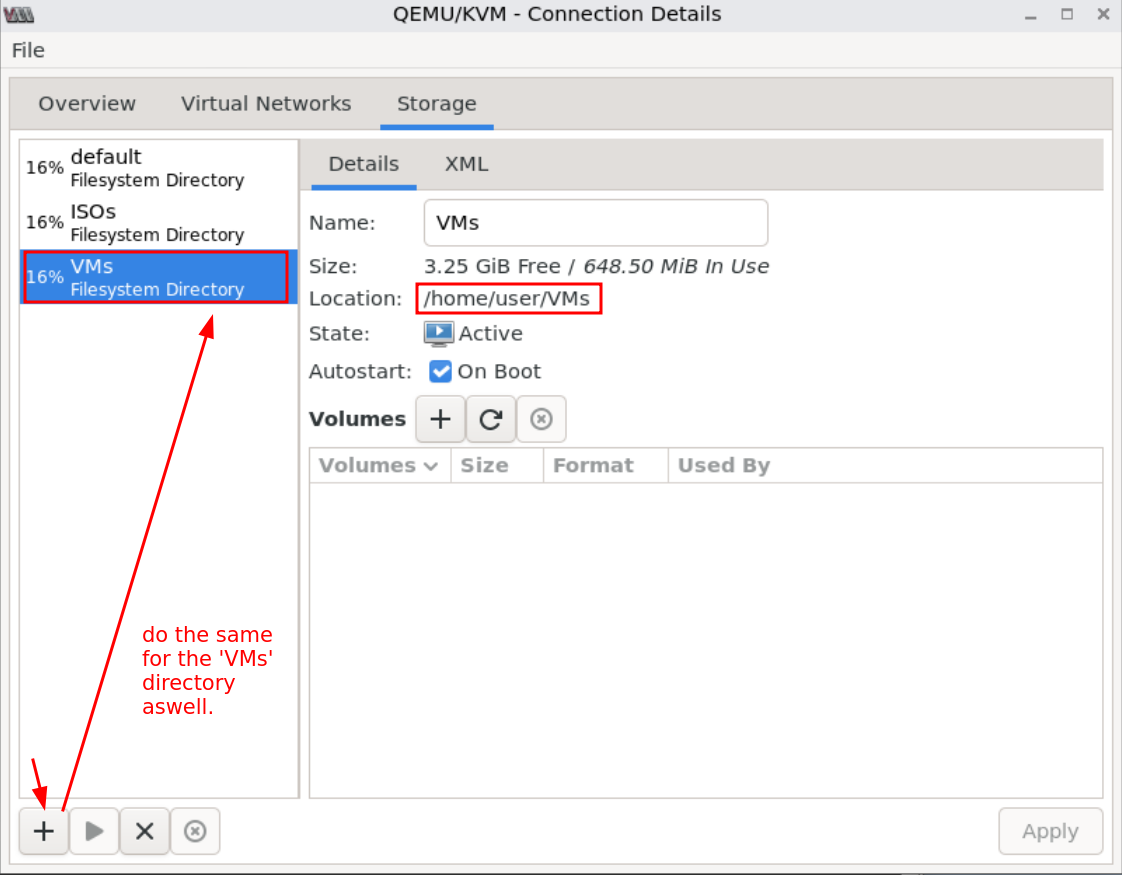Sort by the Format column header
This screenshot has height=875, width=1122.
coord(605,466)
